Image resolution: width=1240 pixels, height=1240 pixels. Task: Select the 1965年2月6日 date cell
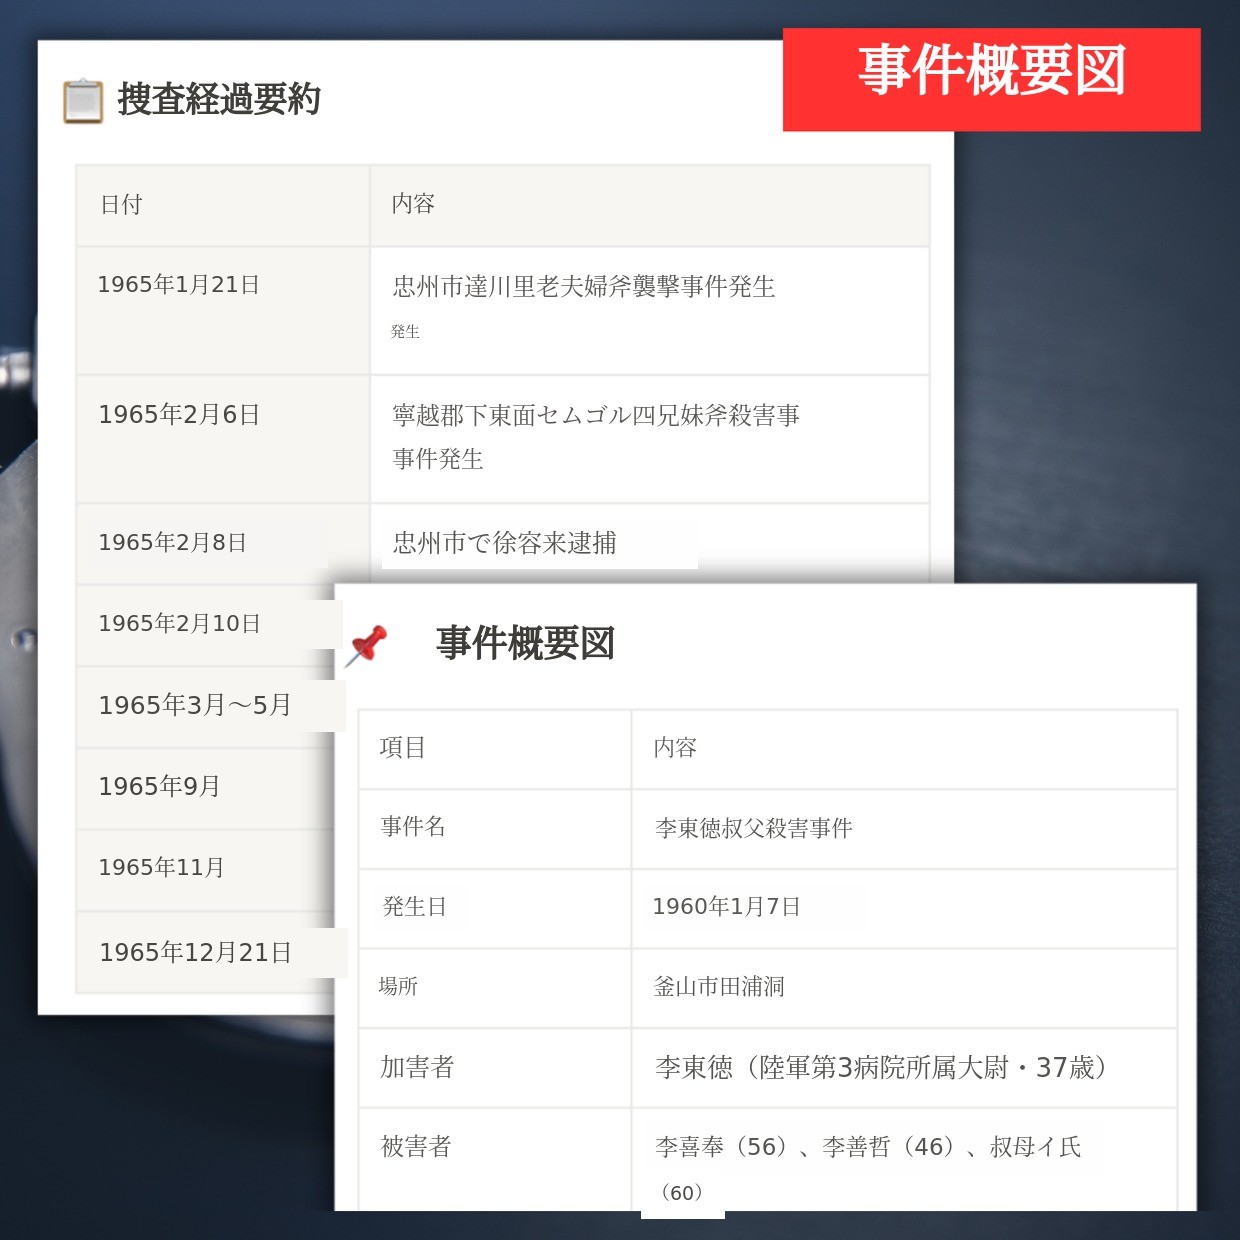tap(179, 415)
